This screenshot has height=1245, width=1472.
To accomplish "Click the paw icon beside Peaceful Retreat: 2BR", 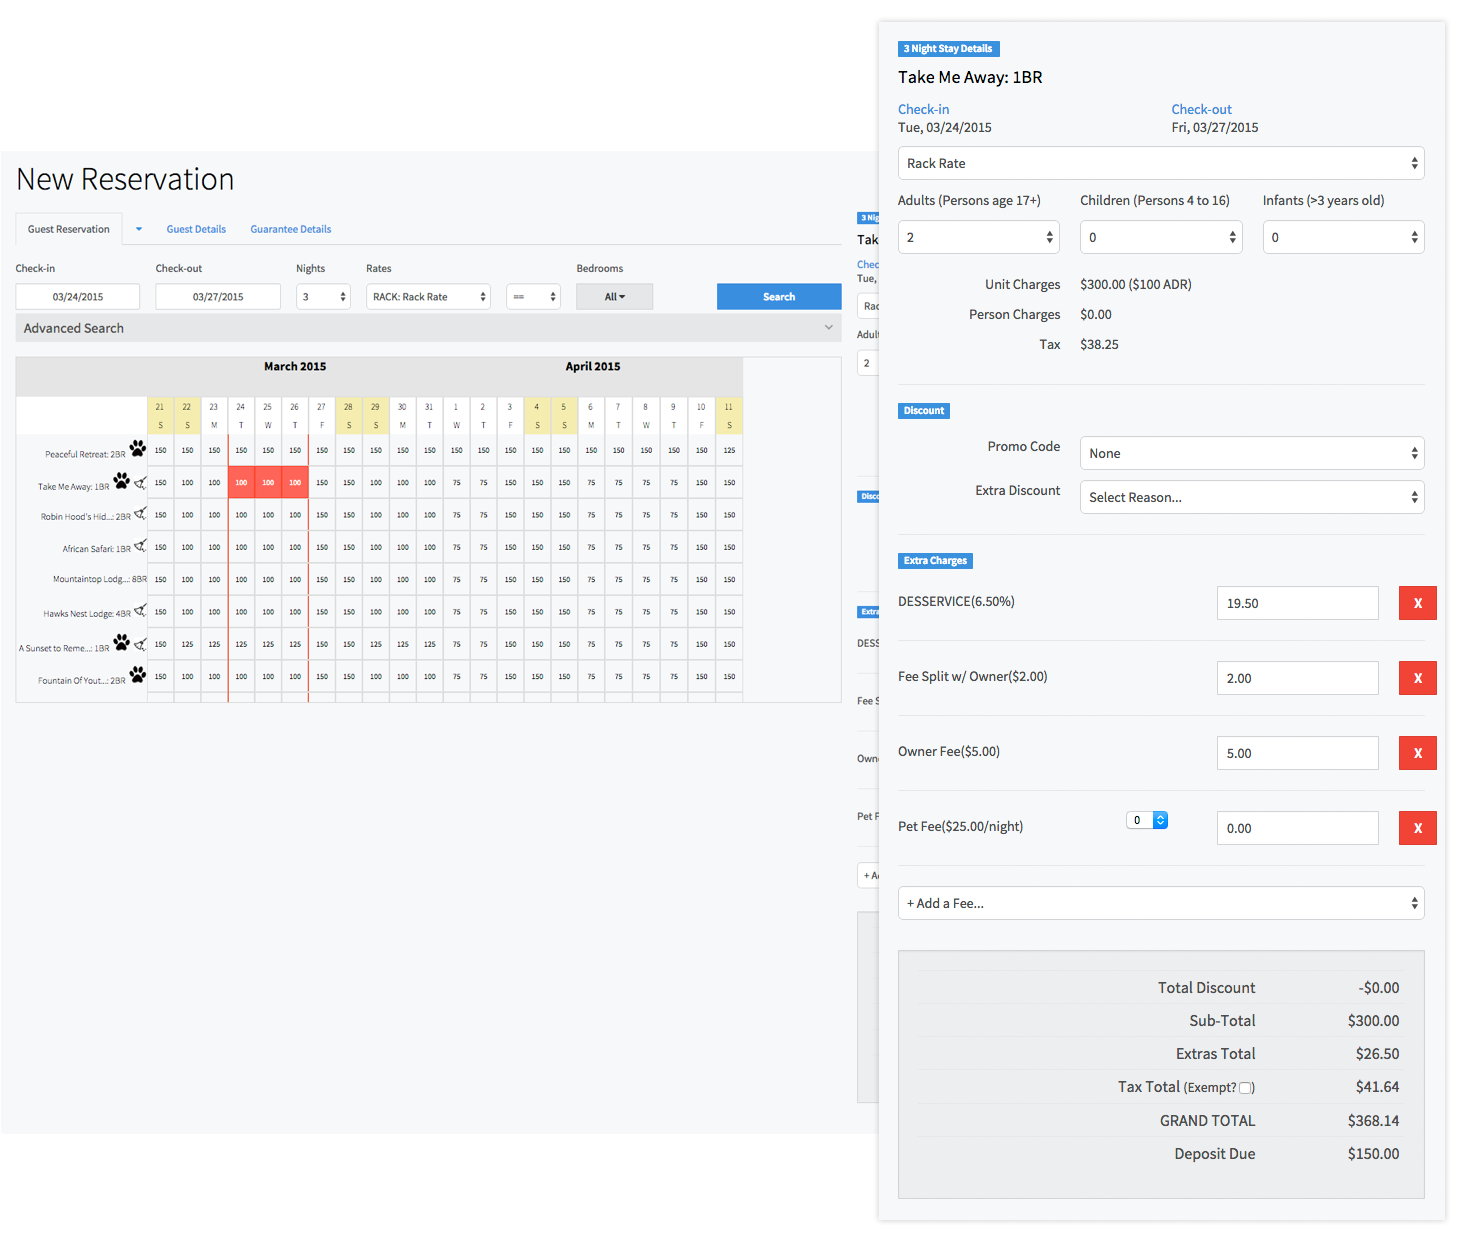I will pyautogui.click(x=138, y=447).
